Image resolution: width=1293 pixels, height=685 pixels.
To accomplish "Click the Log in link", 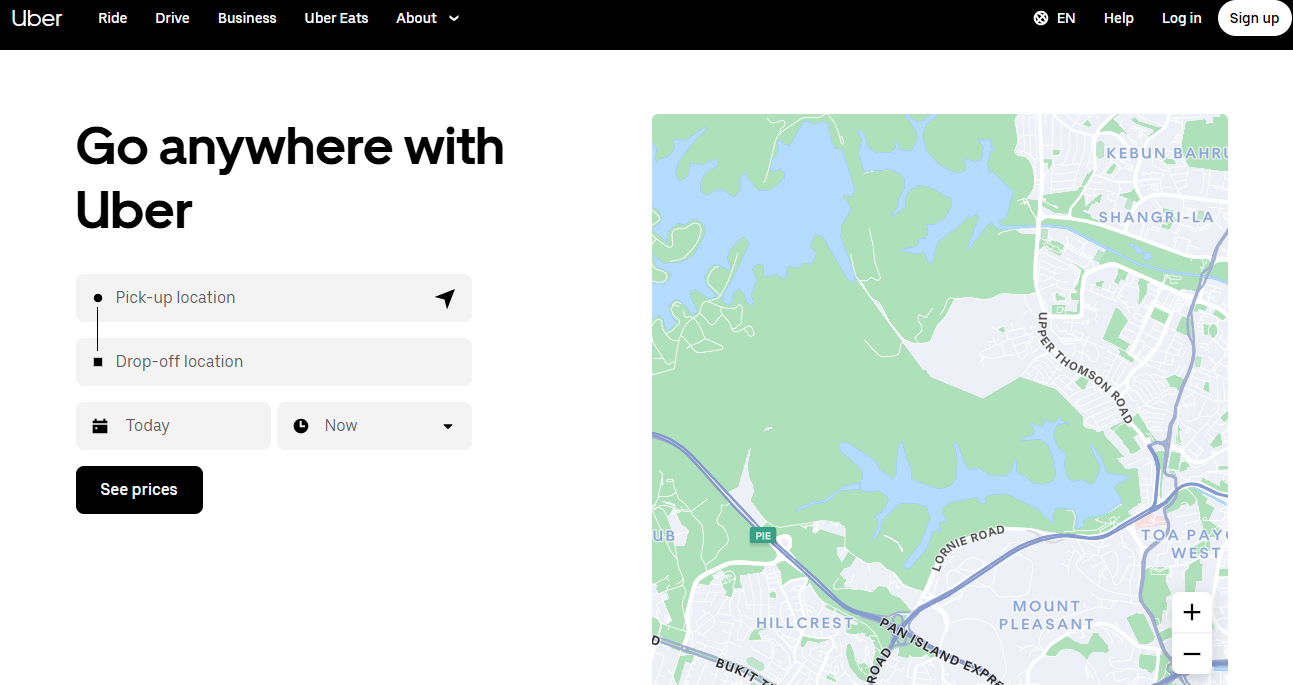I will tap(1181, 18).
